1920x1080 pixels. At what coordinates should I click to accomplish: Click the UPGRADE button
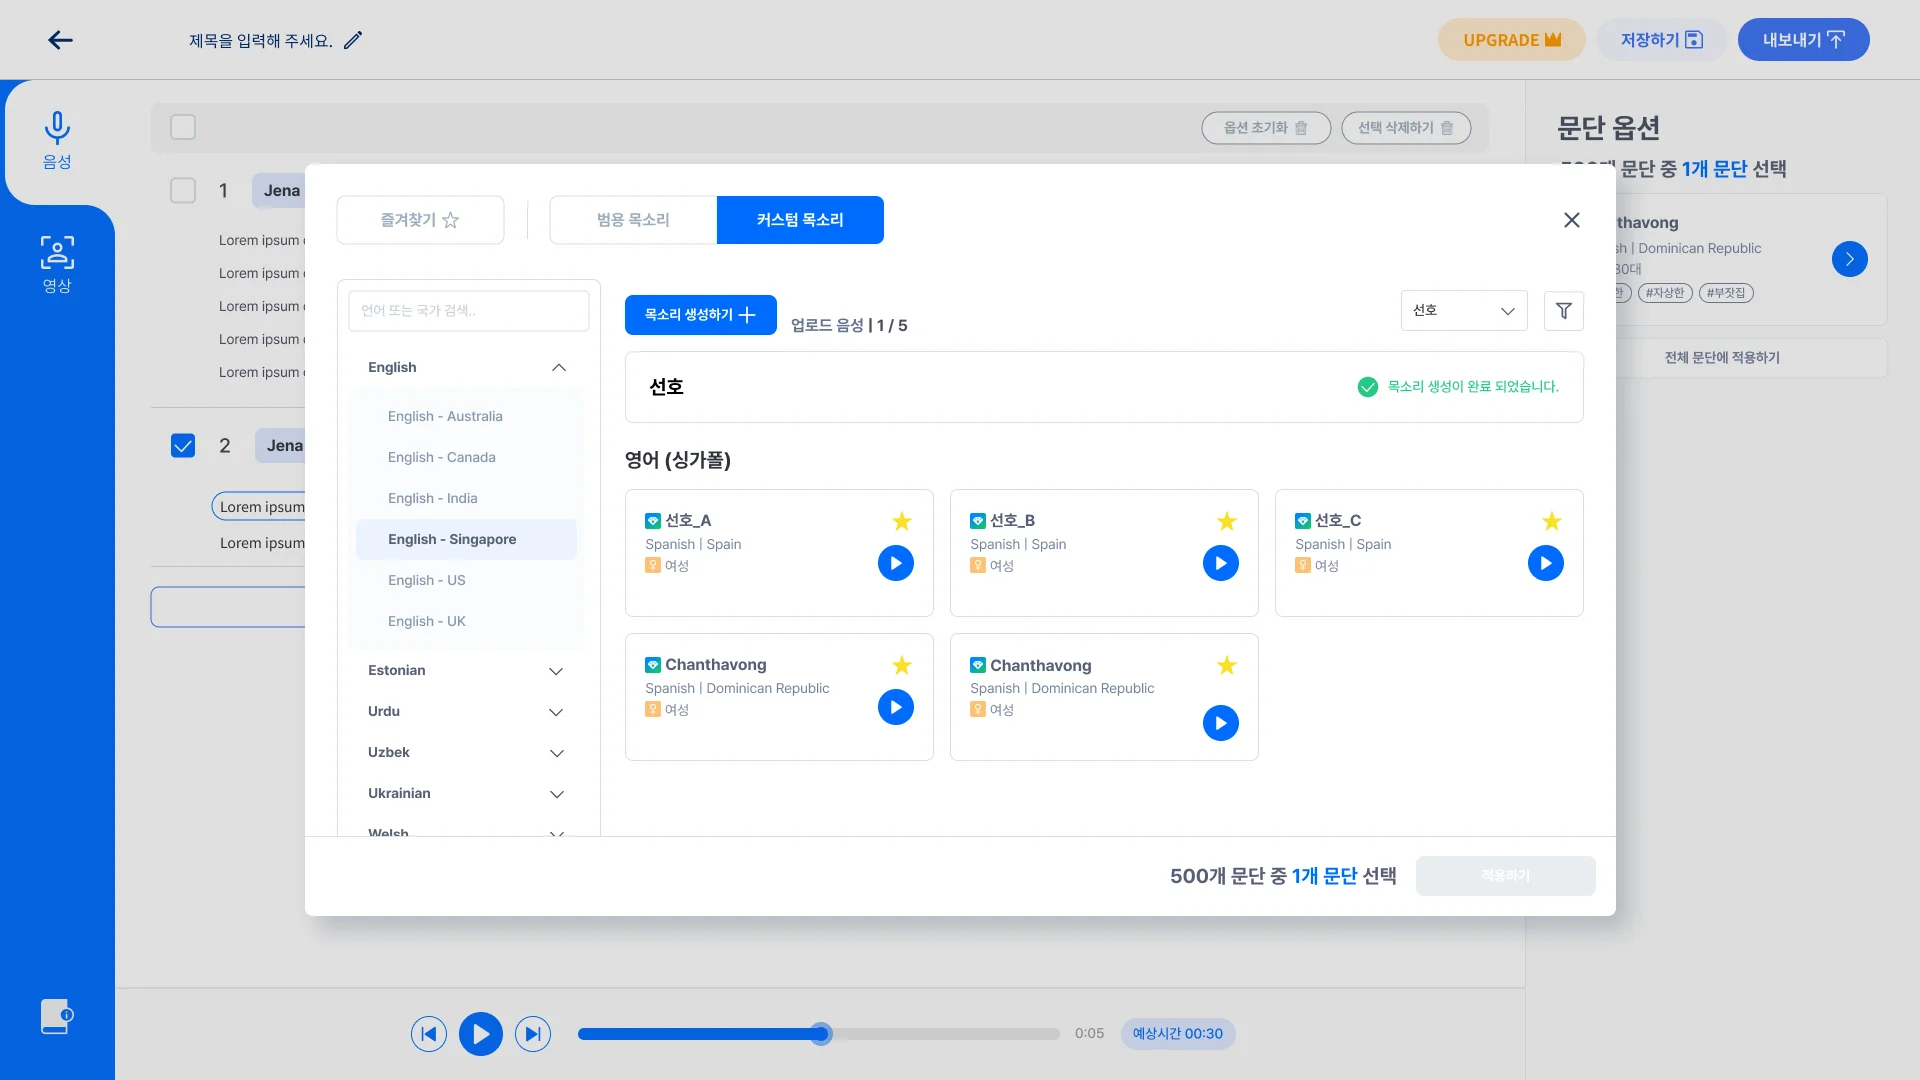click(1511, 40)
